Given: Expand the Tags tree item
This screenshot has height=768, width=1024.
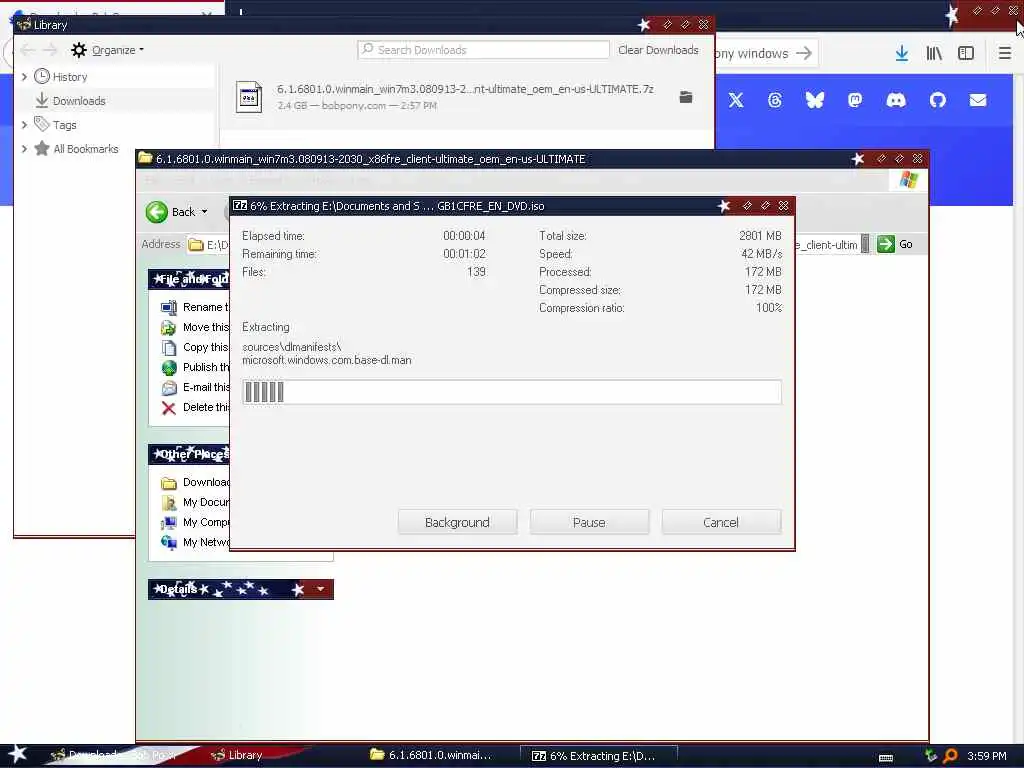Looking at the screenshot, I should [x=24, y=124].
